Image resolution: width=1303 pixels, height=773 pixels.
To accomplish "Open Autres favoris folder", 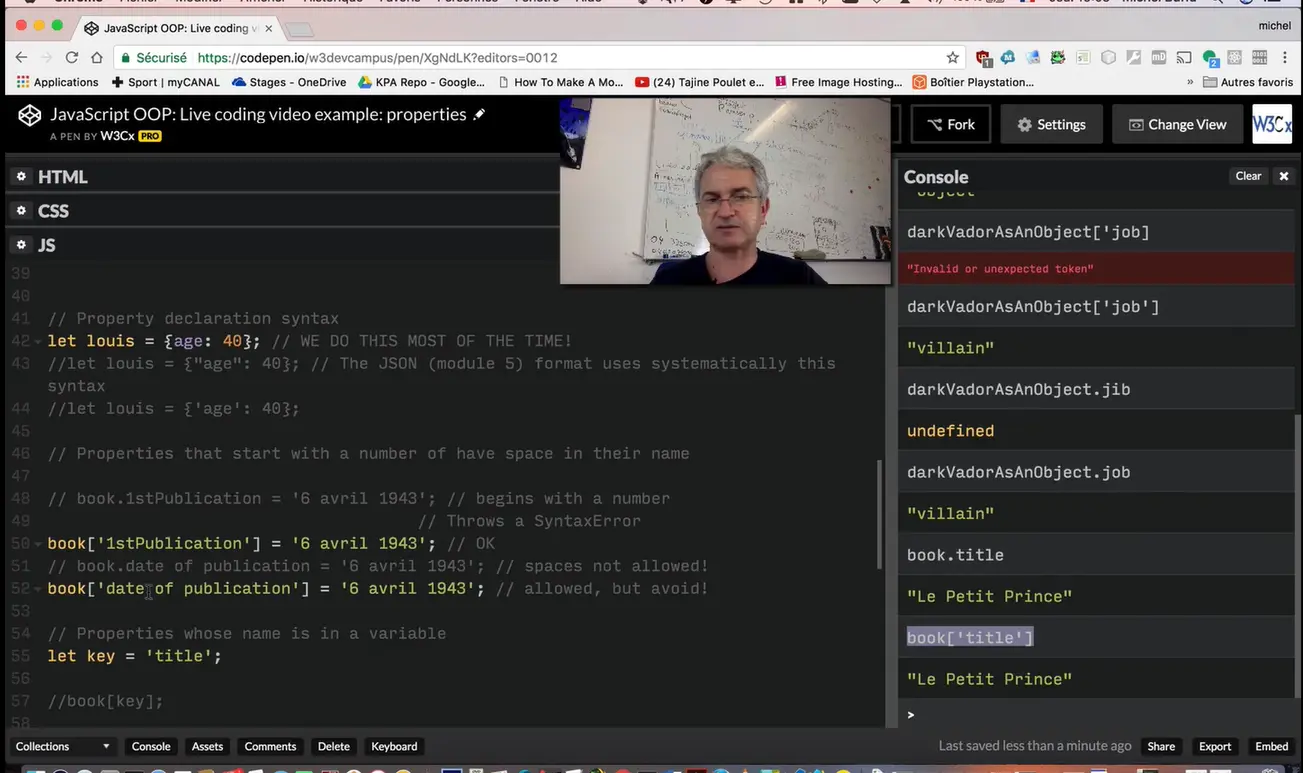I will point(1248,83).
